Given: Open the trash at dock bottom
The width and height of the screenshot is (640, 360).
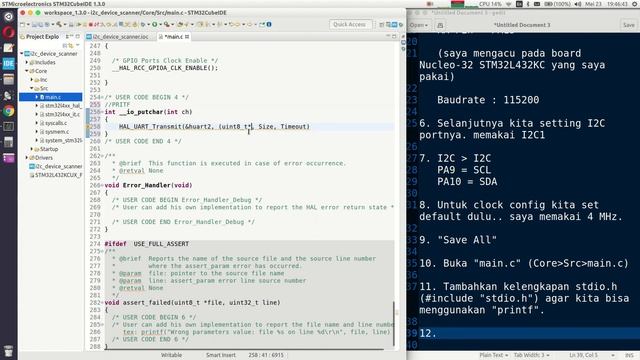Looking at the screenshot, I should tap(9, 351).
